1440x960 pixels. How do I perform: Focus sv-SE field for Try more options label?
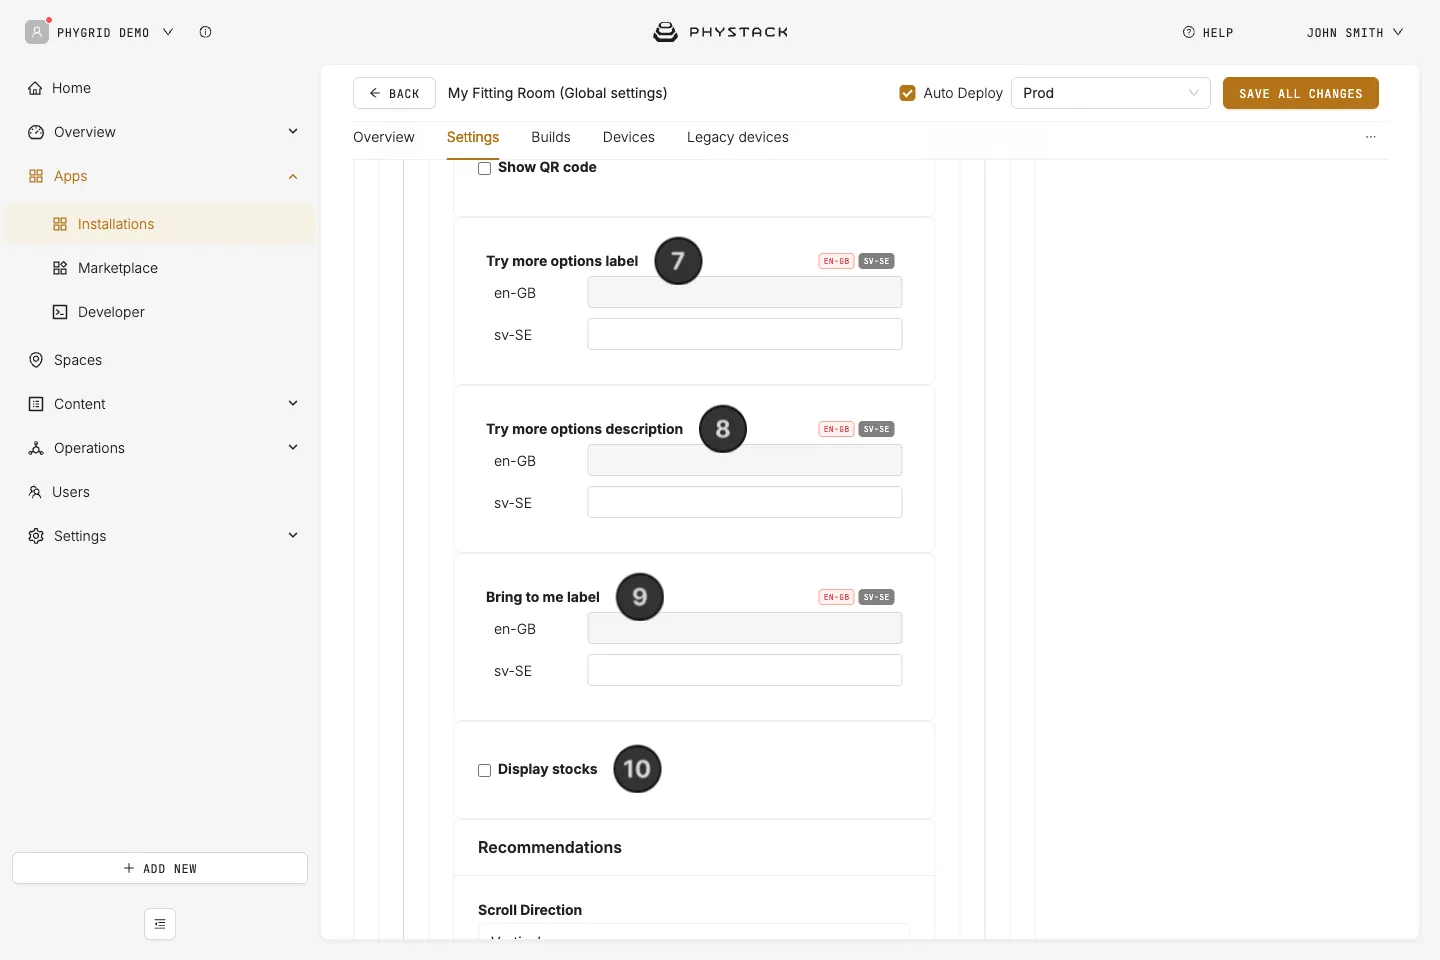[x=745, y=334]
